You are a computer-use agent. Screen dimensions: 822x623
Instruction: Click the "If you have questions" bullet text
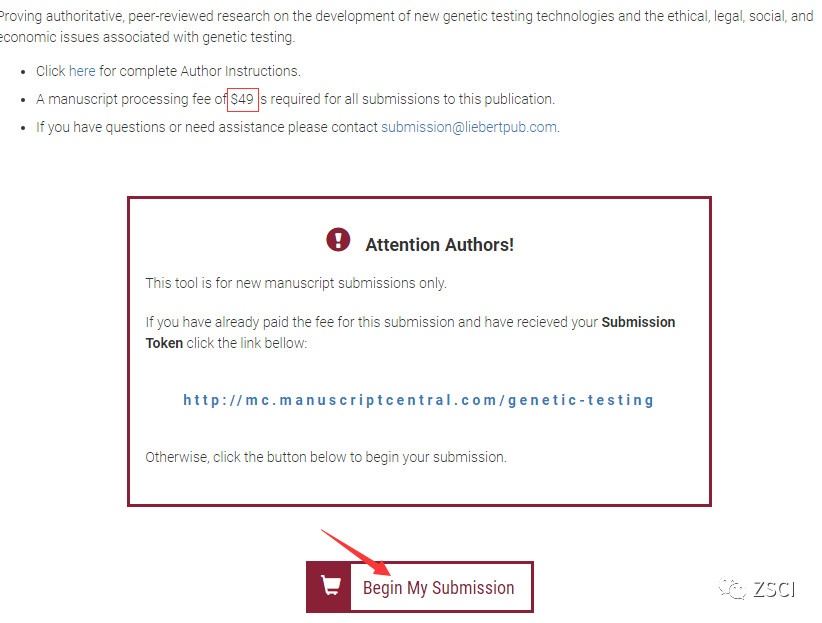(206, 127)
